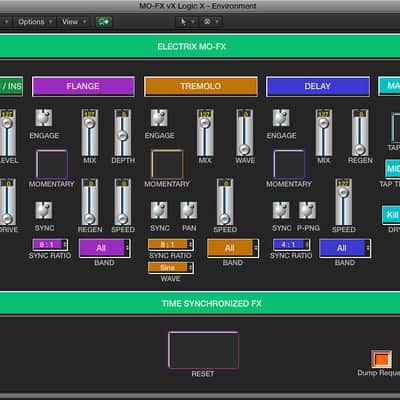The width and height of the screenshot is (400, 400).
Task: Select the DELAY section header
Action: pyautogui.click(x=318, y=86)
